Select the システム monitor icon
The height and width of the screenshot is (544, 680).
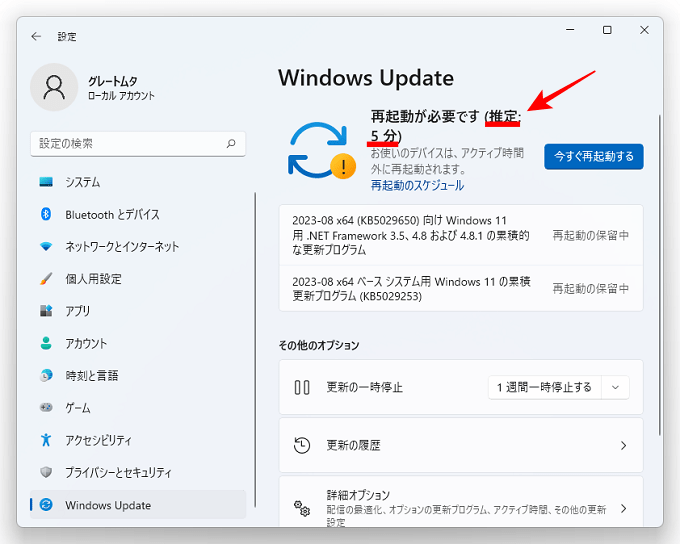(x=46, y=182)
